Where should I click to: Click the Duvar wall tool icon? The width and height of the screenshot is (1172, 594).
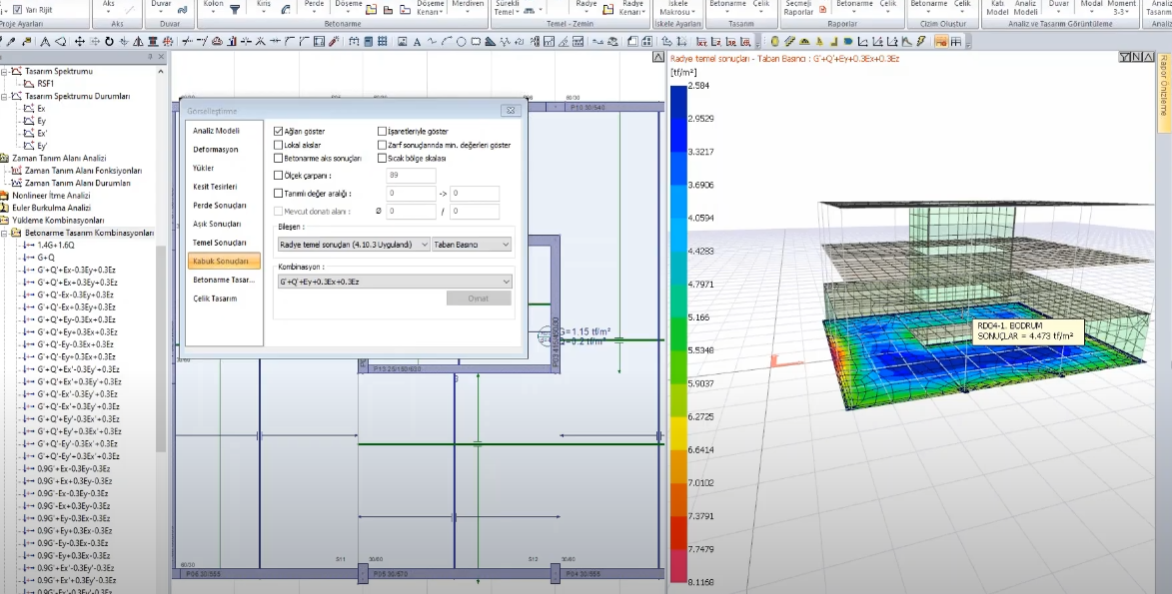point(182,9)
